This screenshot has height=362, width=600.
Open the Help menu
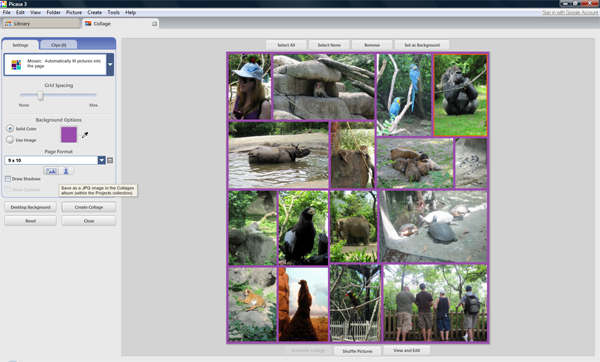(130, 12)
